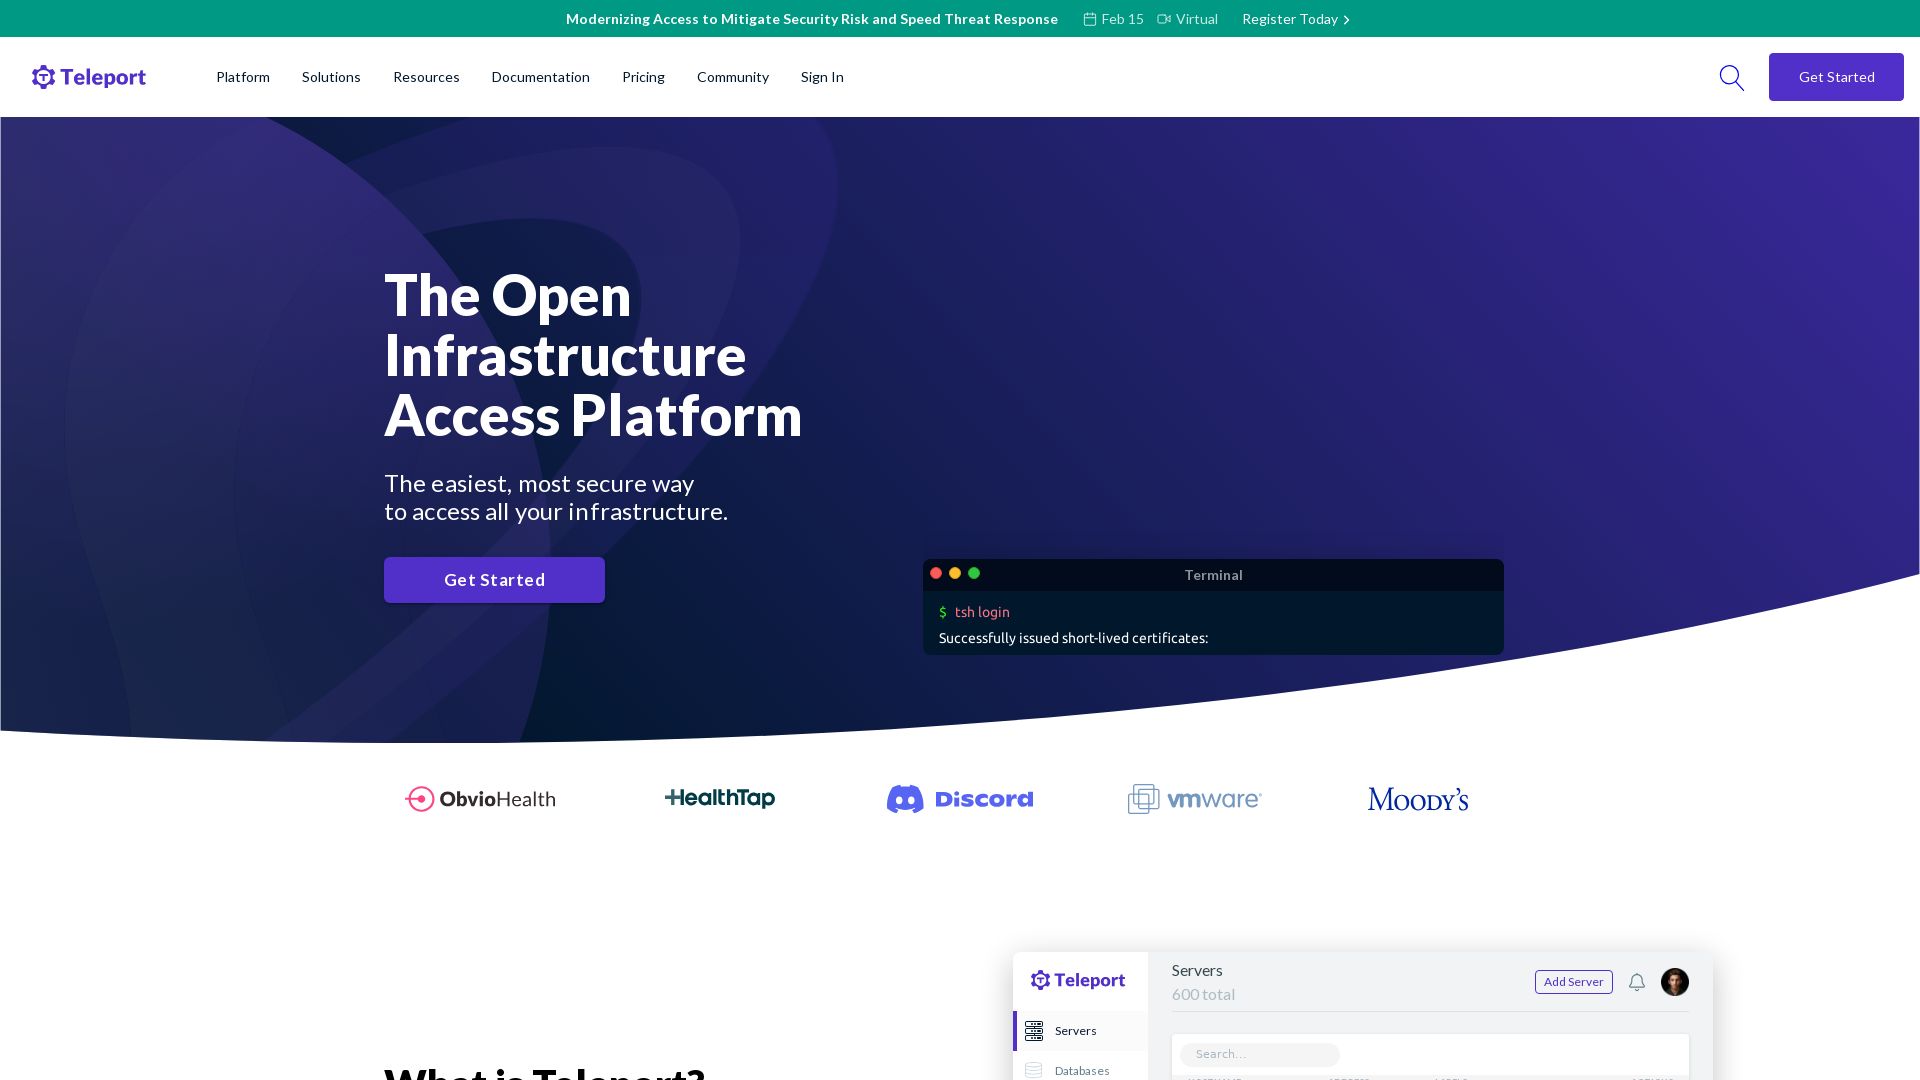Image resolution: width=1920 pixels, height=1080 pixels.
Task: Click the ObvioHealth logo
Action: click(x=480, y=799)
